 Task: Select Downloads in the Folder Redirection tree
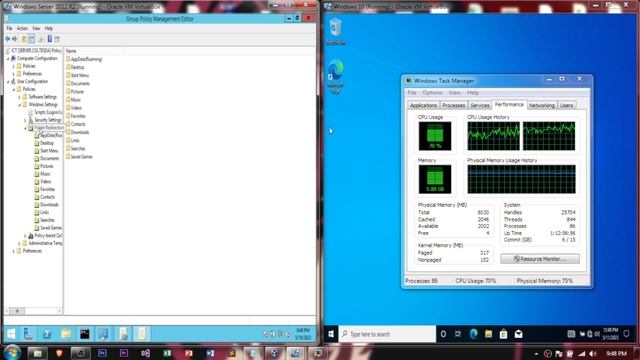49,204
